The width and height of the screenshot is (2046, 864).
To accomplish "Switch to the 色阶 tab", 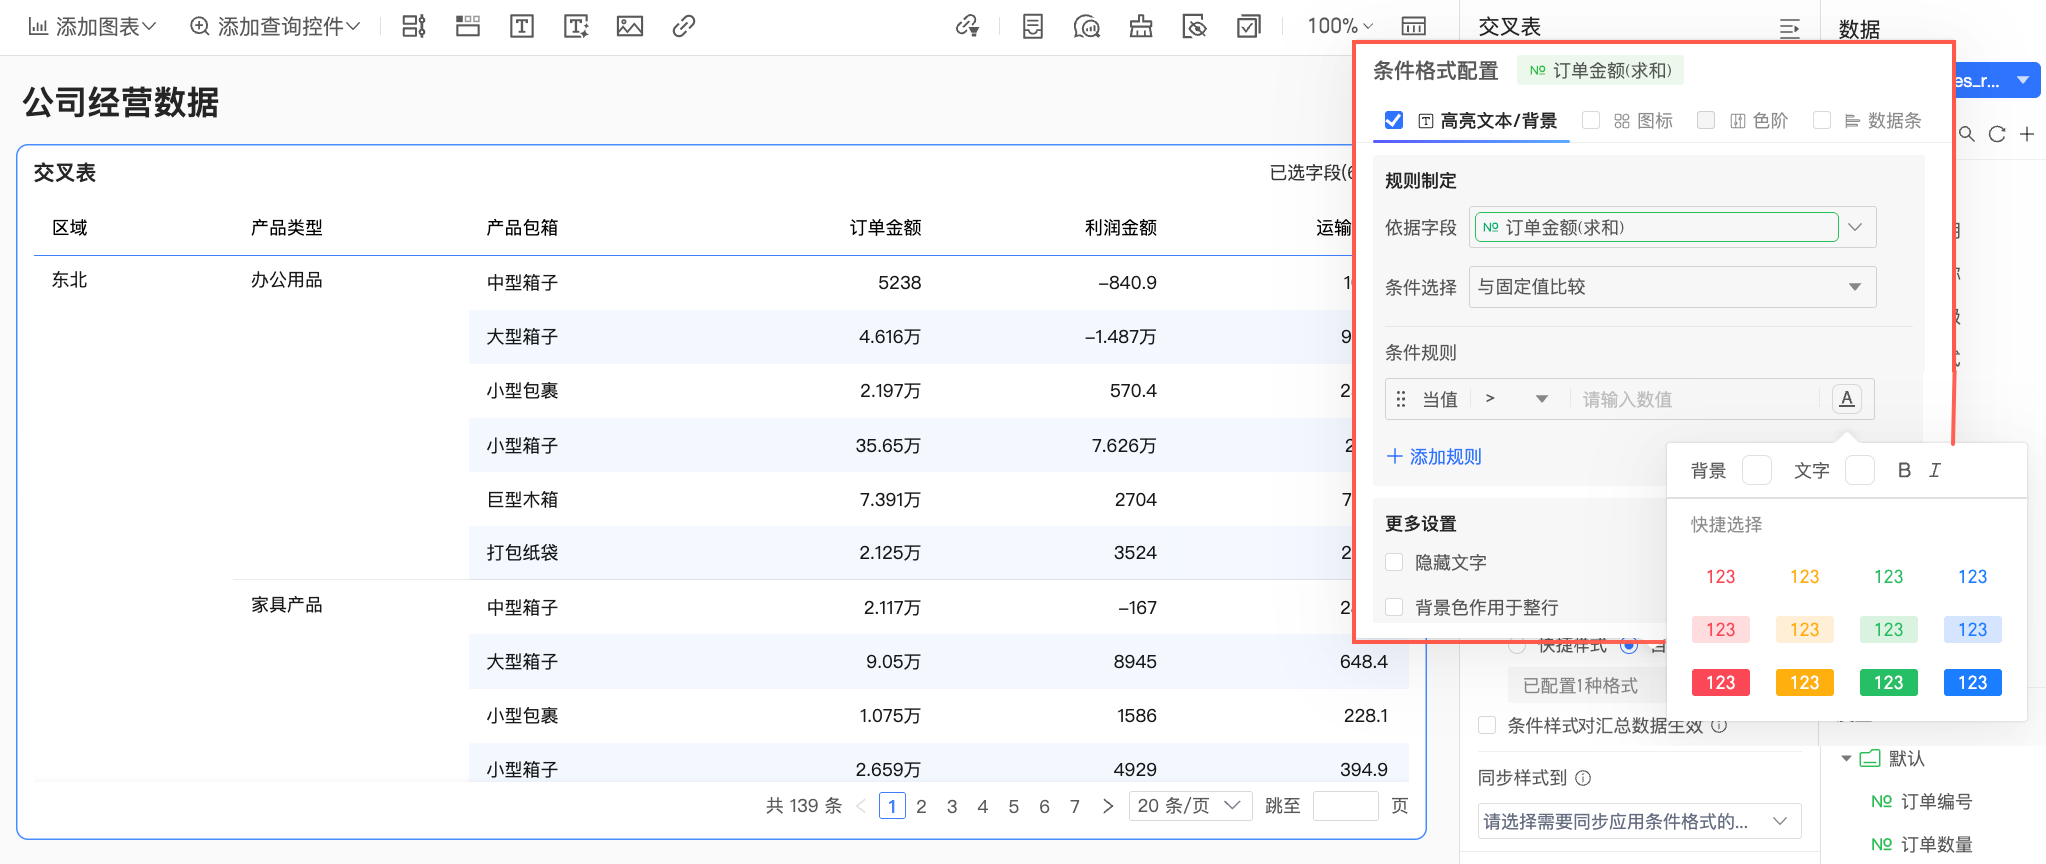I will coord(1759,121).
